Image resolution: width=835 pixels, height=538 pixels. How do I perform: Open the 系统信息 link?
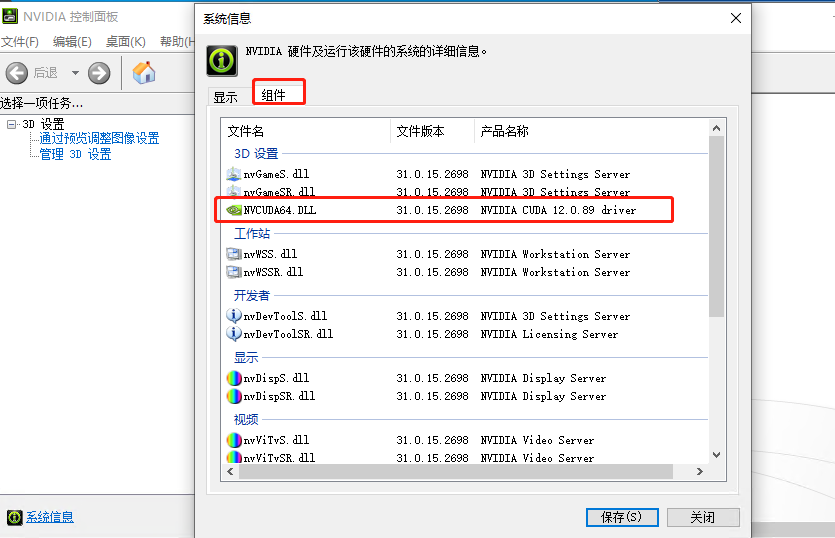(x=50, y=517)
